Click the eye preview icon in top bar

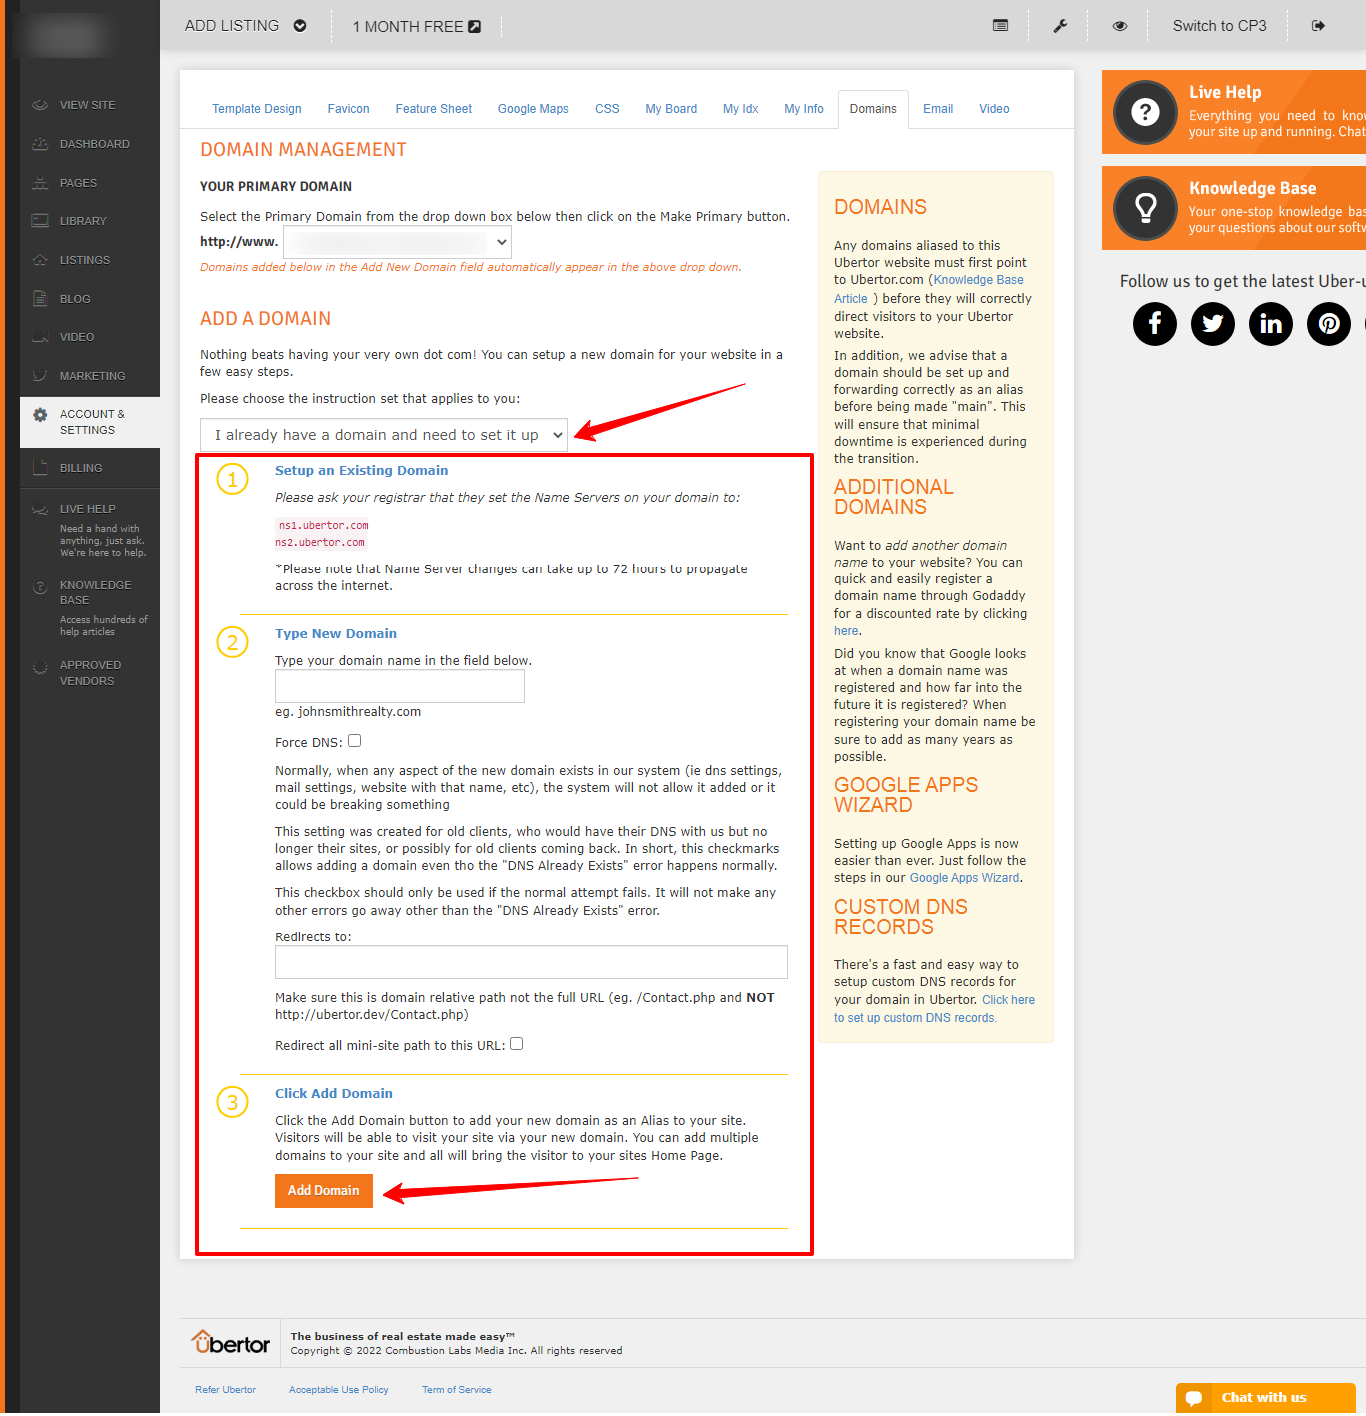[x=1120, y=26]
